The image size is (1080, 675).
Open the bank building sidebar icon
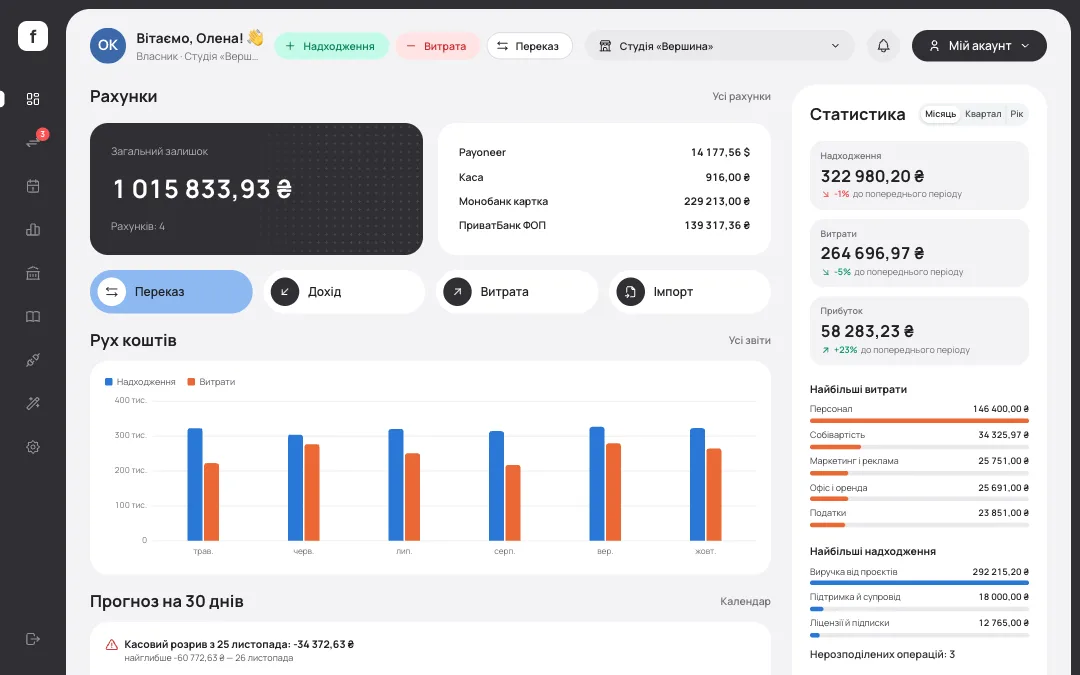[32, 273]
